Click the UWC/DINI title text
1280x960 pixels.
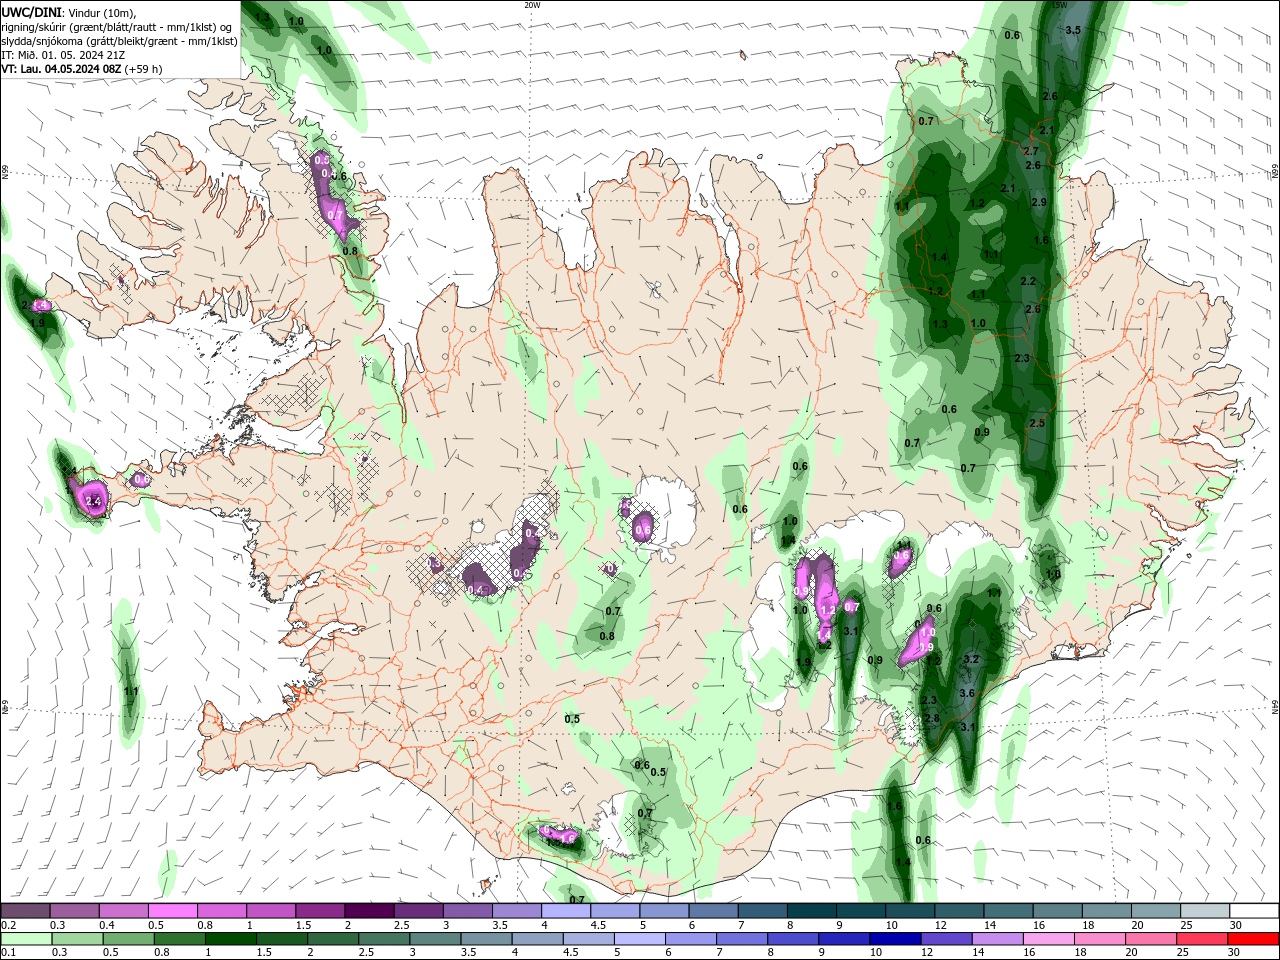coord(32,11)
